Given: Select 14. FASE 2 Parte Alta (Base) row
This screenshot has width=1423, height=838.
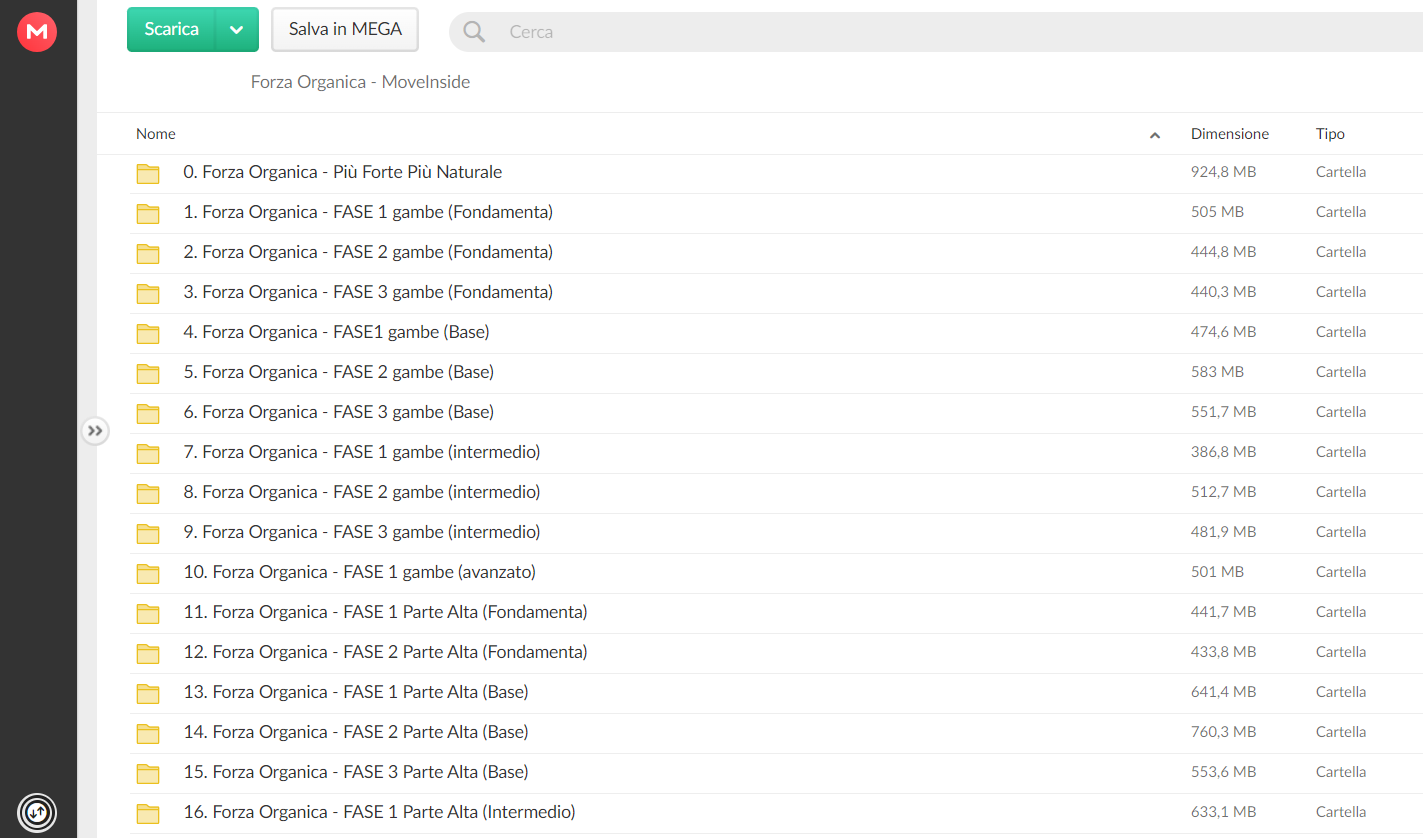Looking at the screenshot, I should [776, 733].
